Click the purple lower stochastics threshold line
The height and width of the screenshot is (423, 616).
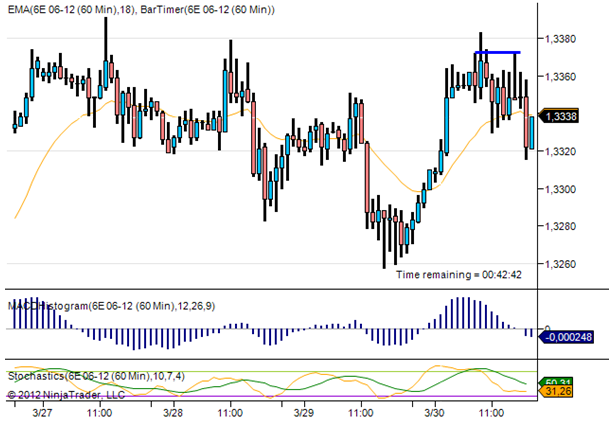tap(272, 396)
